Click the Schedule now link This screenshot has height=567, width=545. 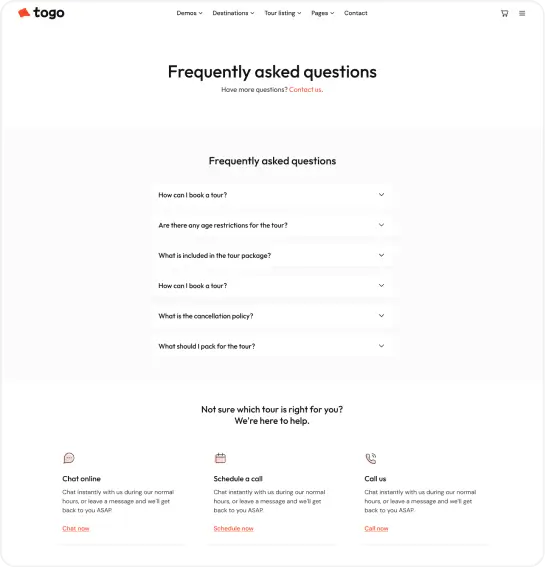(x=233, y=528)
